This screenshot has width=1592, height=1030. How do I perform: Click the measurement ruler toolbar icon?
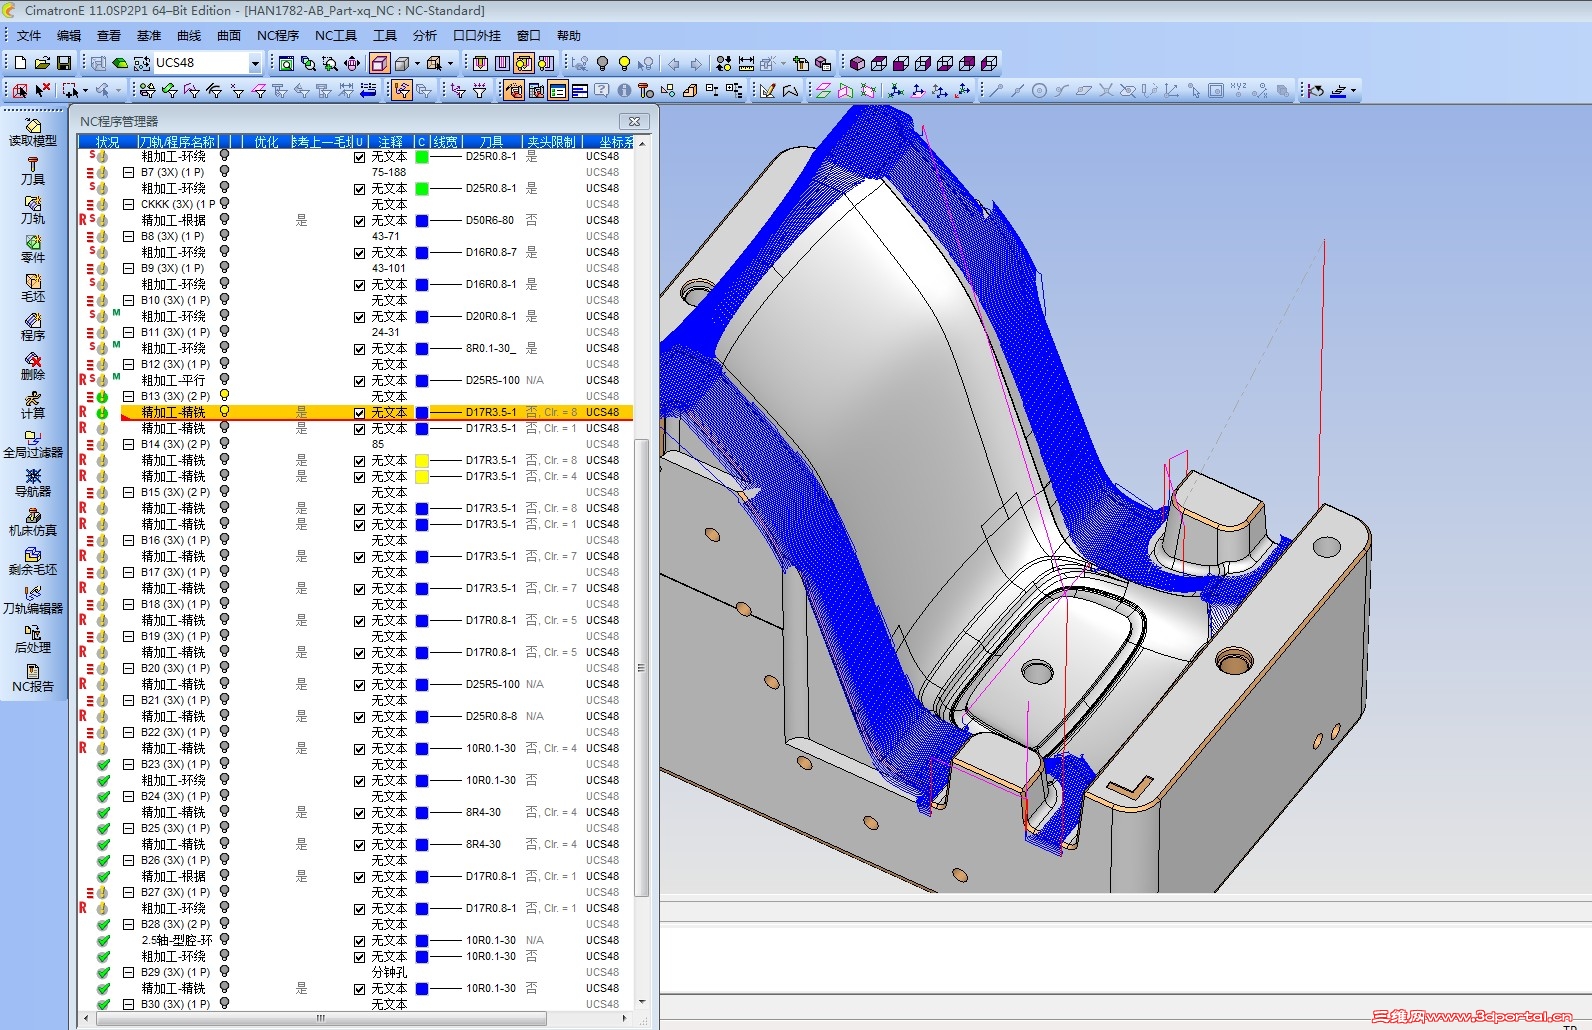(746, 63)
